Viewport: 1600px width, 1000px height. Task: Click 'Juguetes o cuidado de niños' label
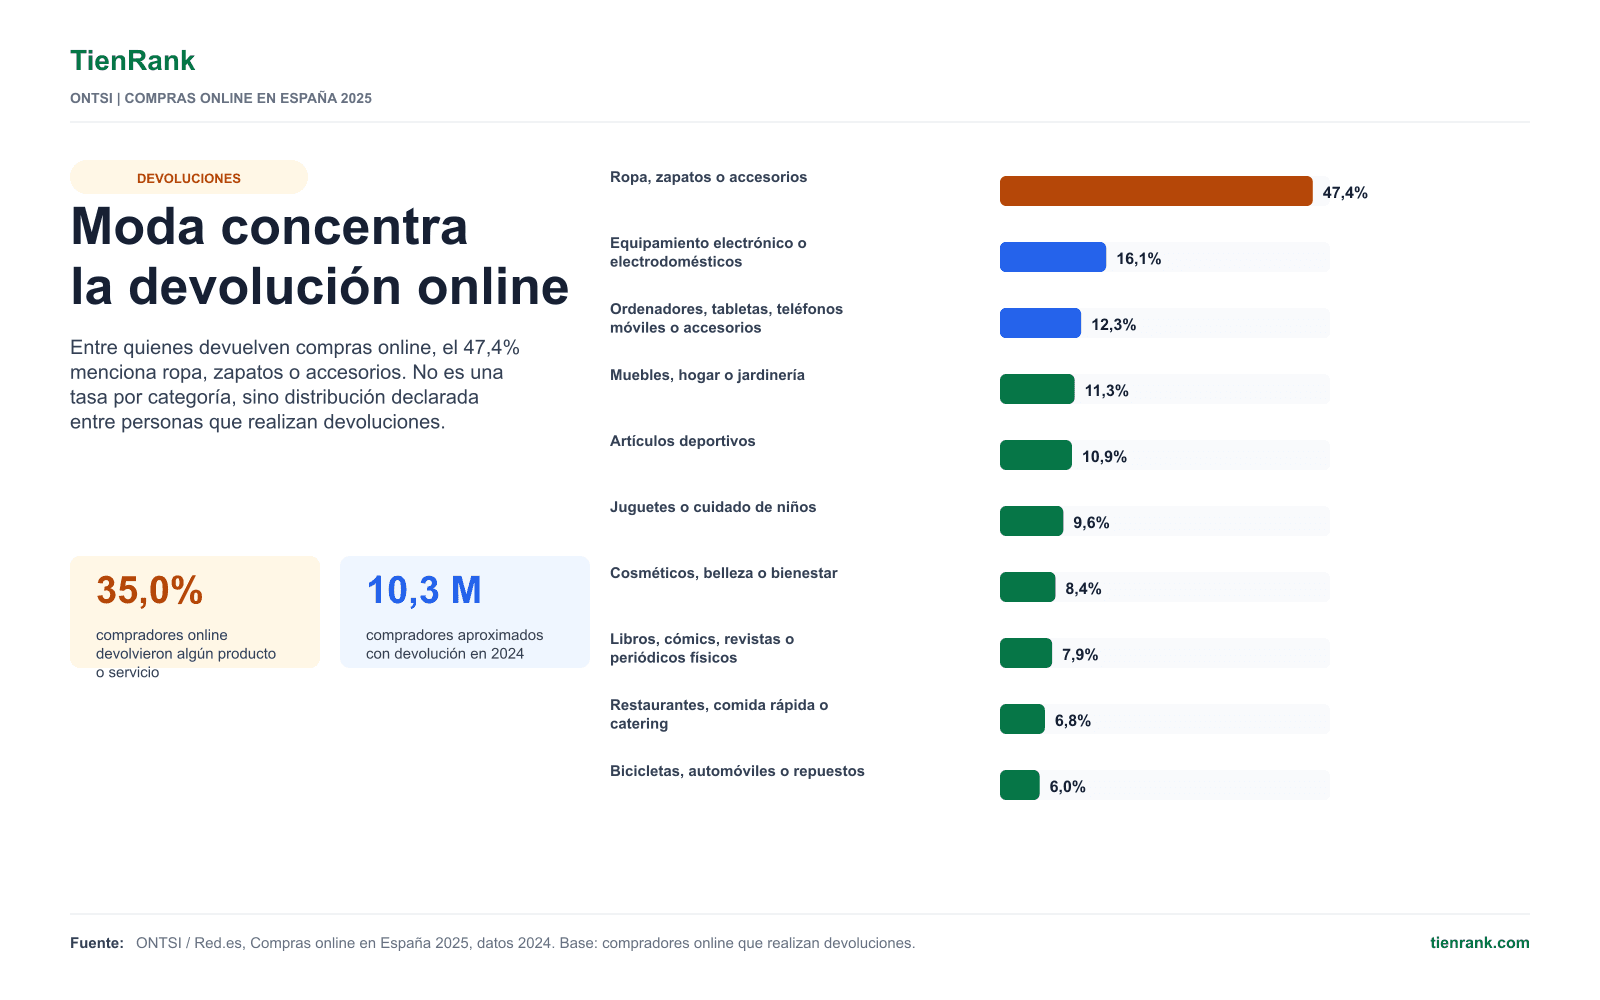click(713, 507)
